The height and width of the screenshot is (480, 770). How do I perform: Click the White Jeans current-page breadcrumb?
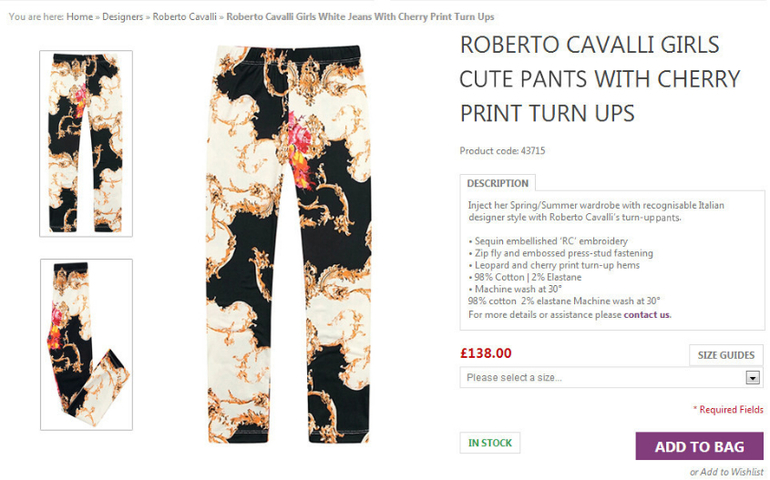pos(360,17)
